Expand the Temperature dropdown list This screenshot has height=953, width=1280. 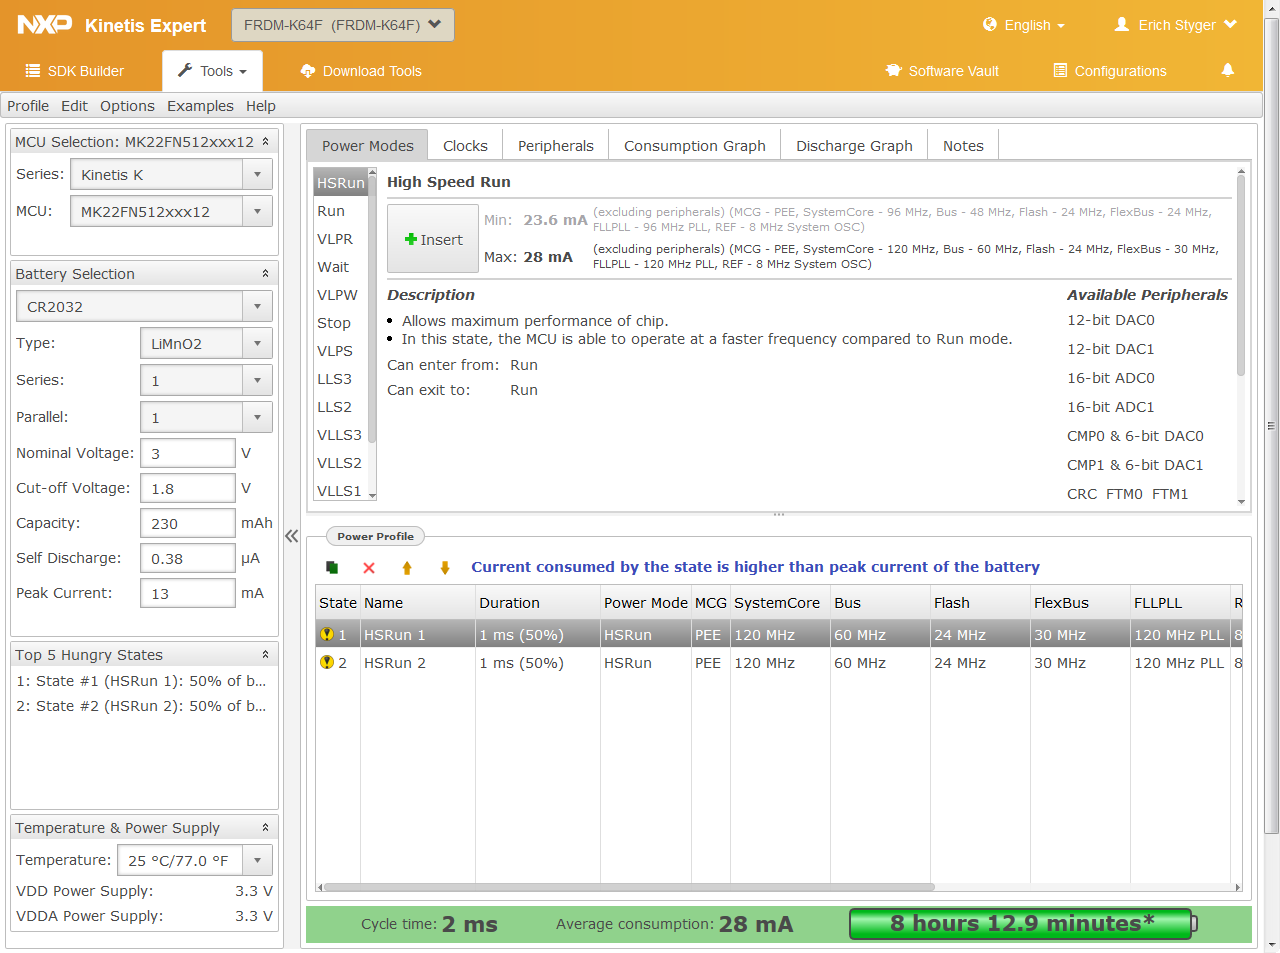point(257,860)
